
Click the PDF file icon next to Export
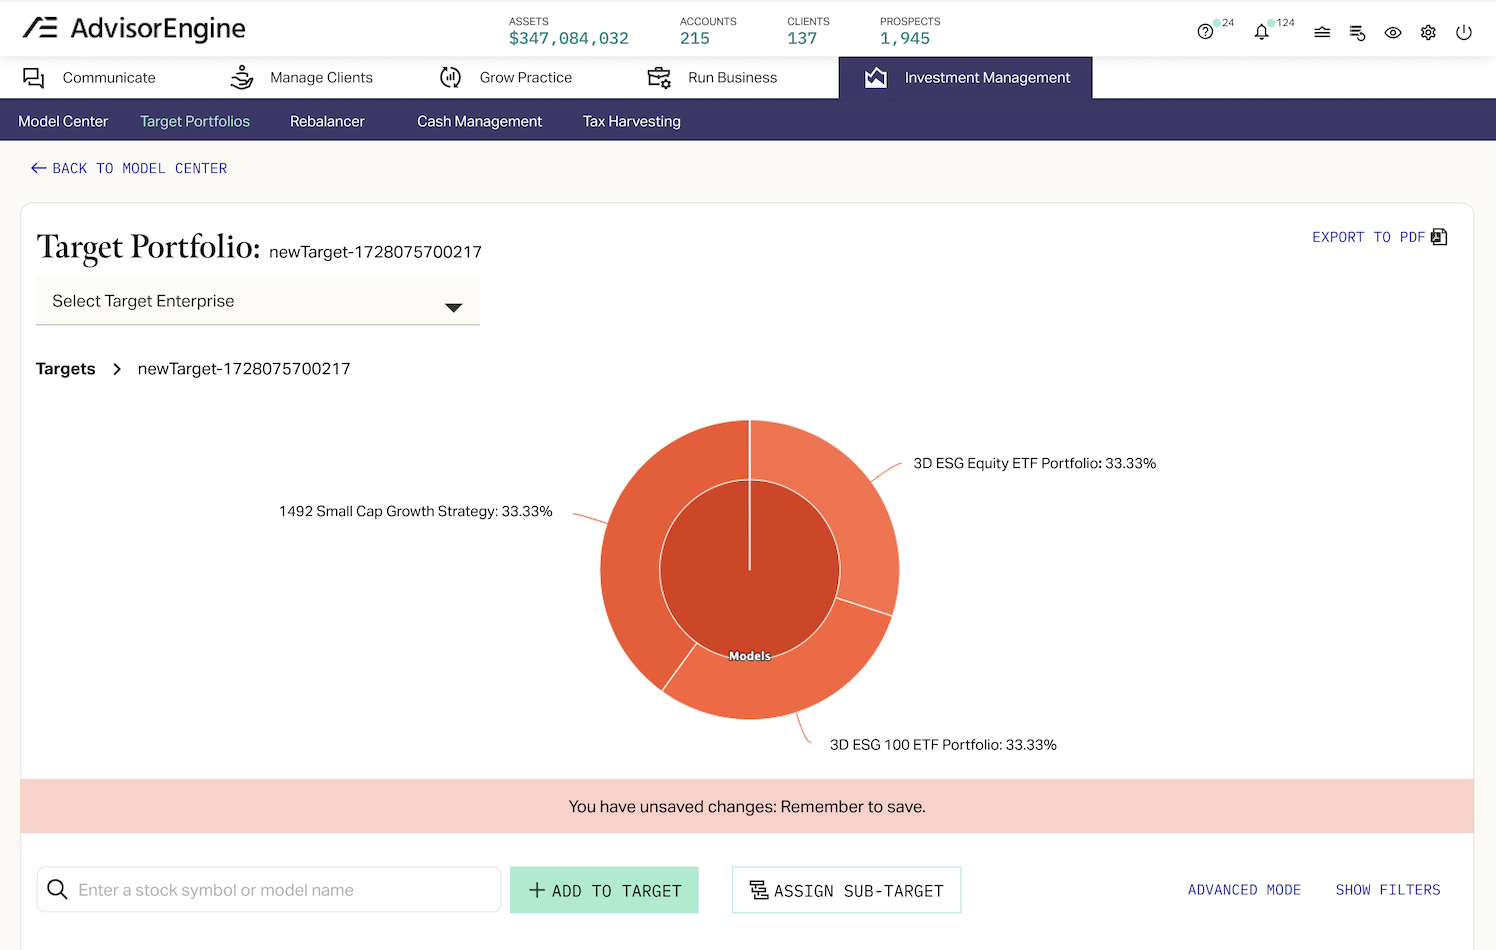tap(1439, 237)
